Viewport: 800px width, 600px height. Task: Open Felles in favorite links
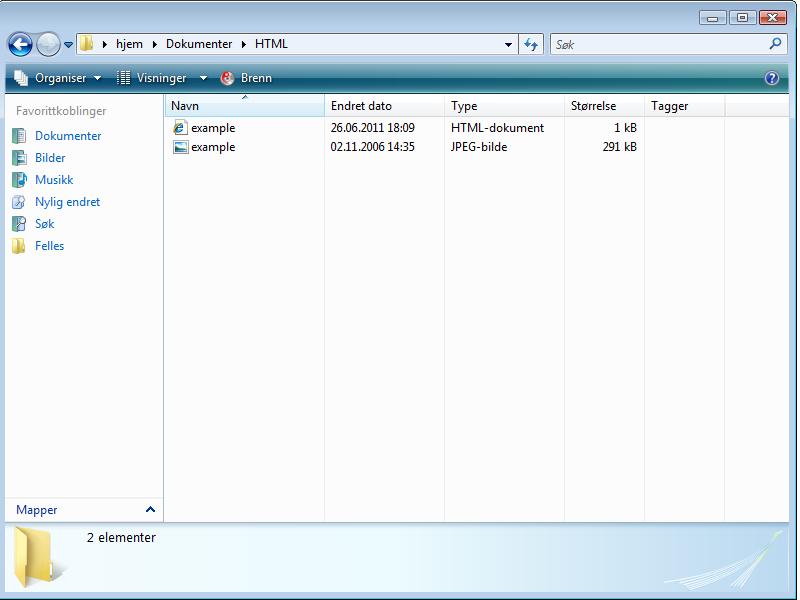[x=49, y=245]
